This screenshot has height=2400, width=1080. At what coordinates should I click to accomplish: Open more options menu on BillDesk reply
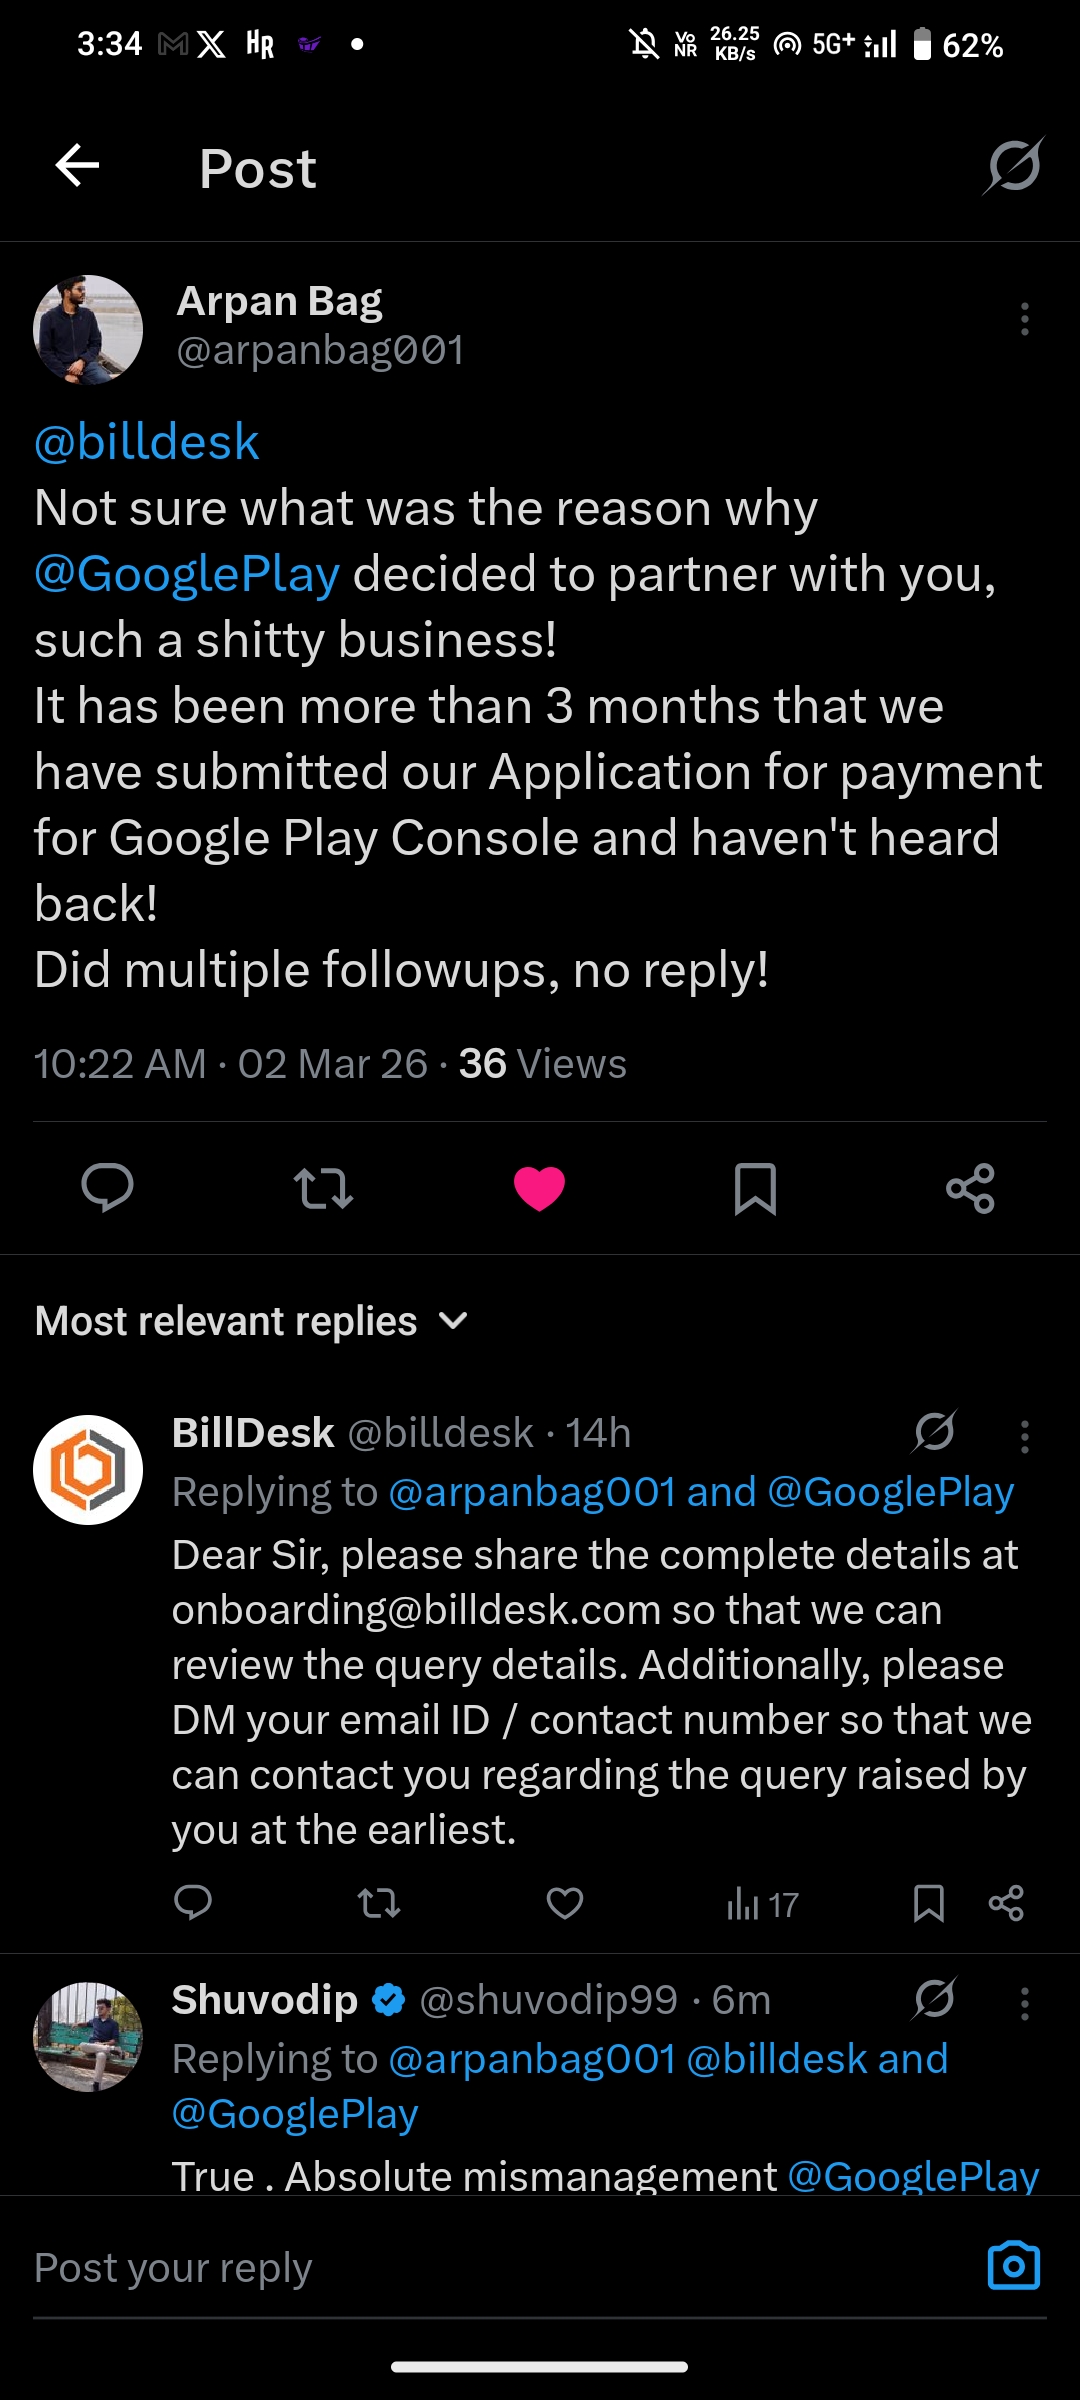pos(1024,1436)
